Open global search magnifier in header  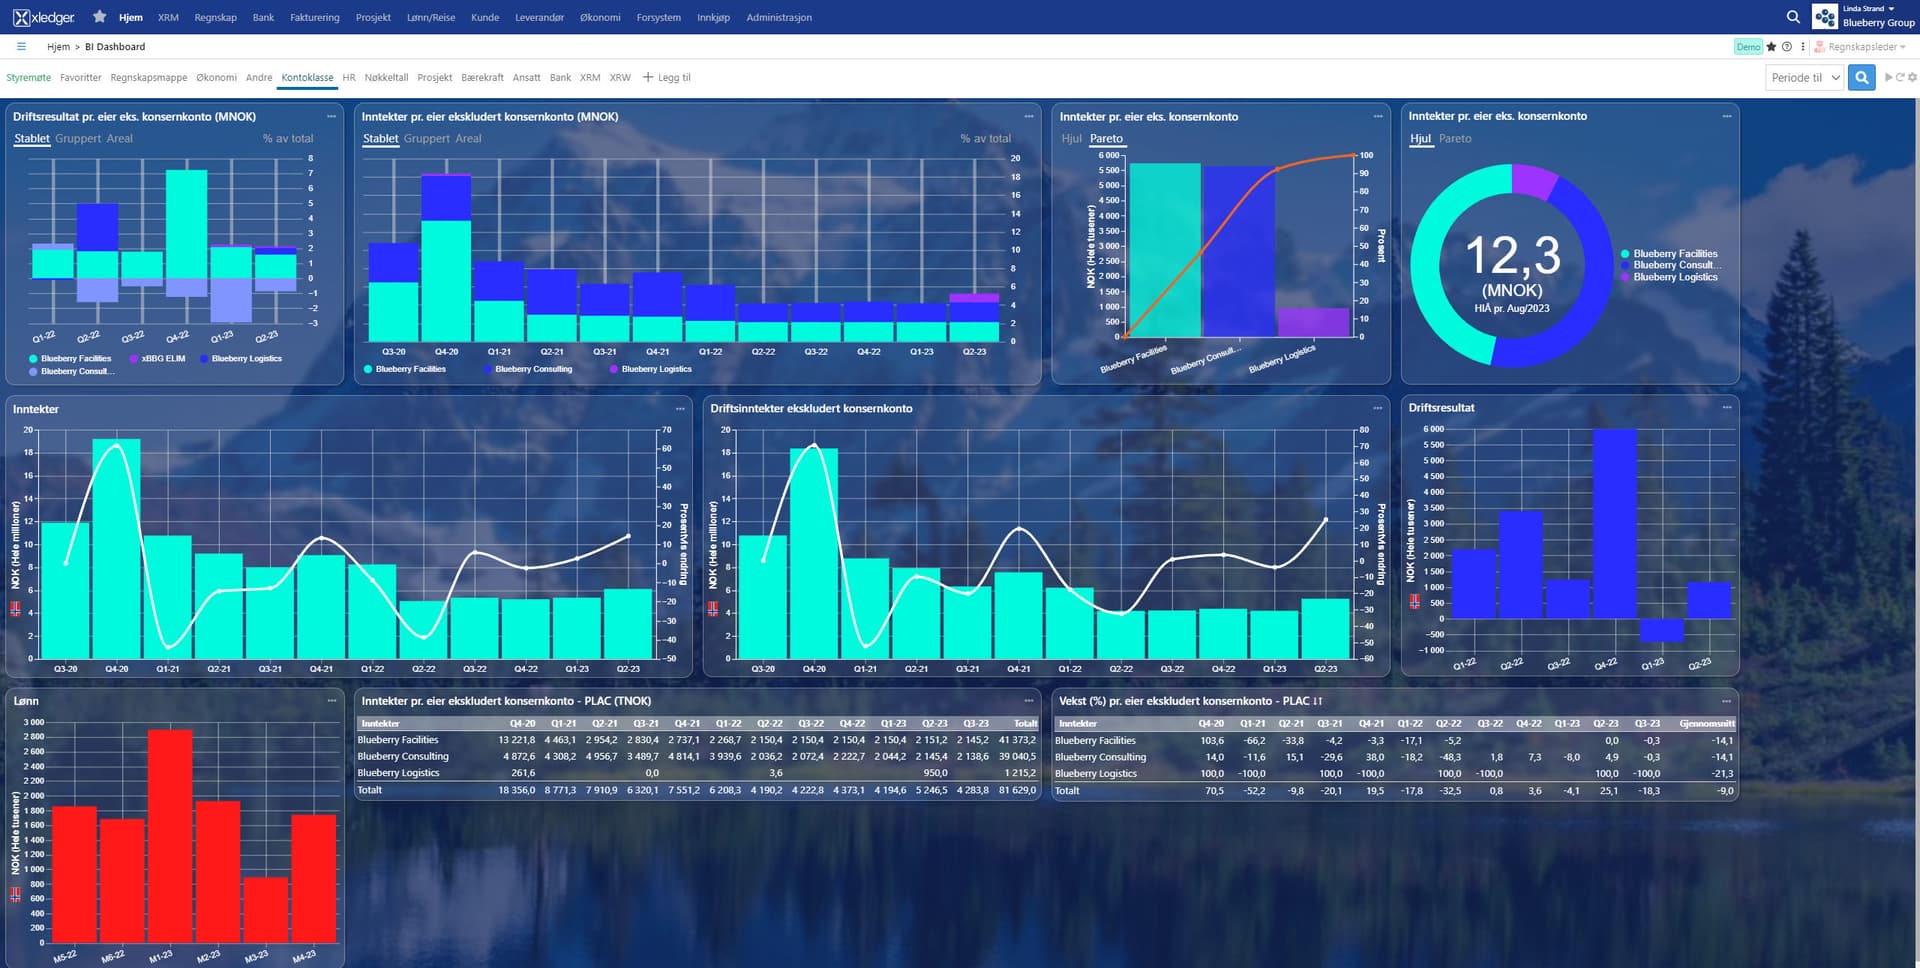[x=1793, y=17]
